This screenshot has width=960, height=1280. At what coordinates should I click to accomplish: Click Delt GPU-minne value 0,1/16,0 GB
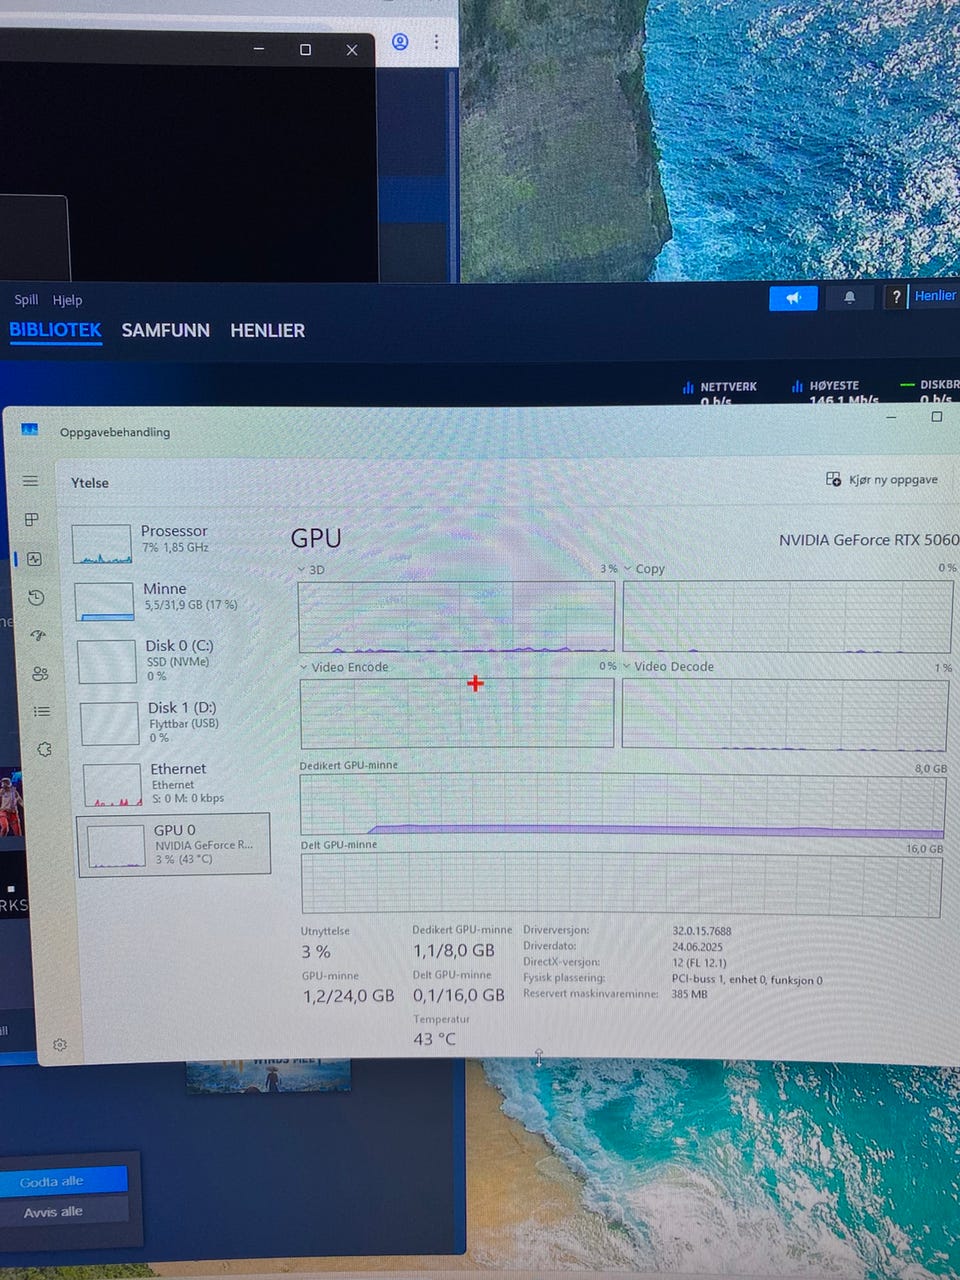coord(459,995)
